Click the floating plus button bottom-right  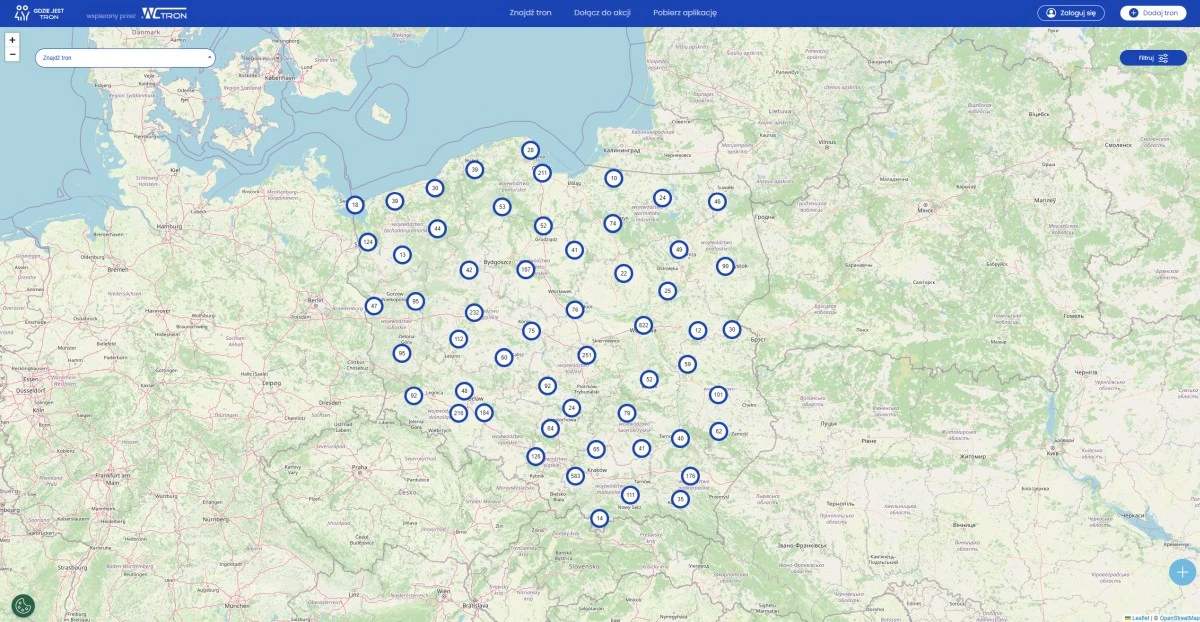pyautogui.click(x=1180, y=571)
